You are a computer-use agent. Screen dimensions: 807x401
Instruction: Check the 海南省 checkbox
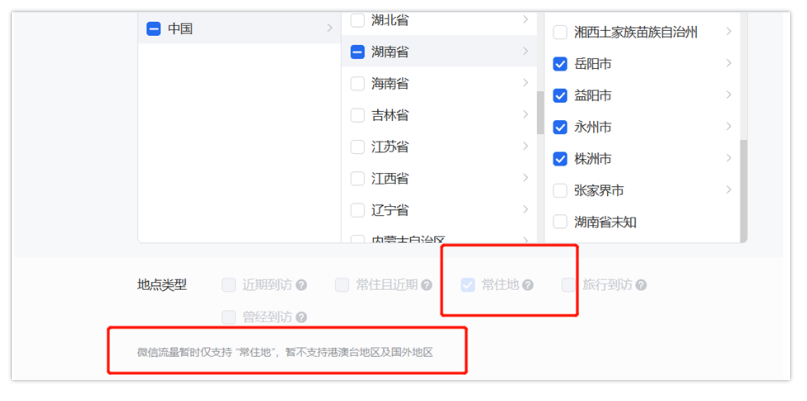tap(358, 84)
